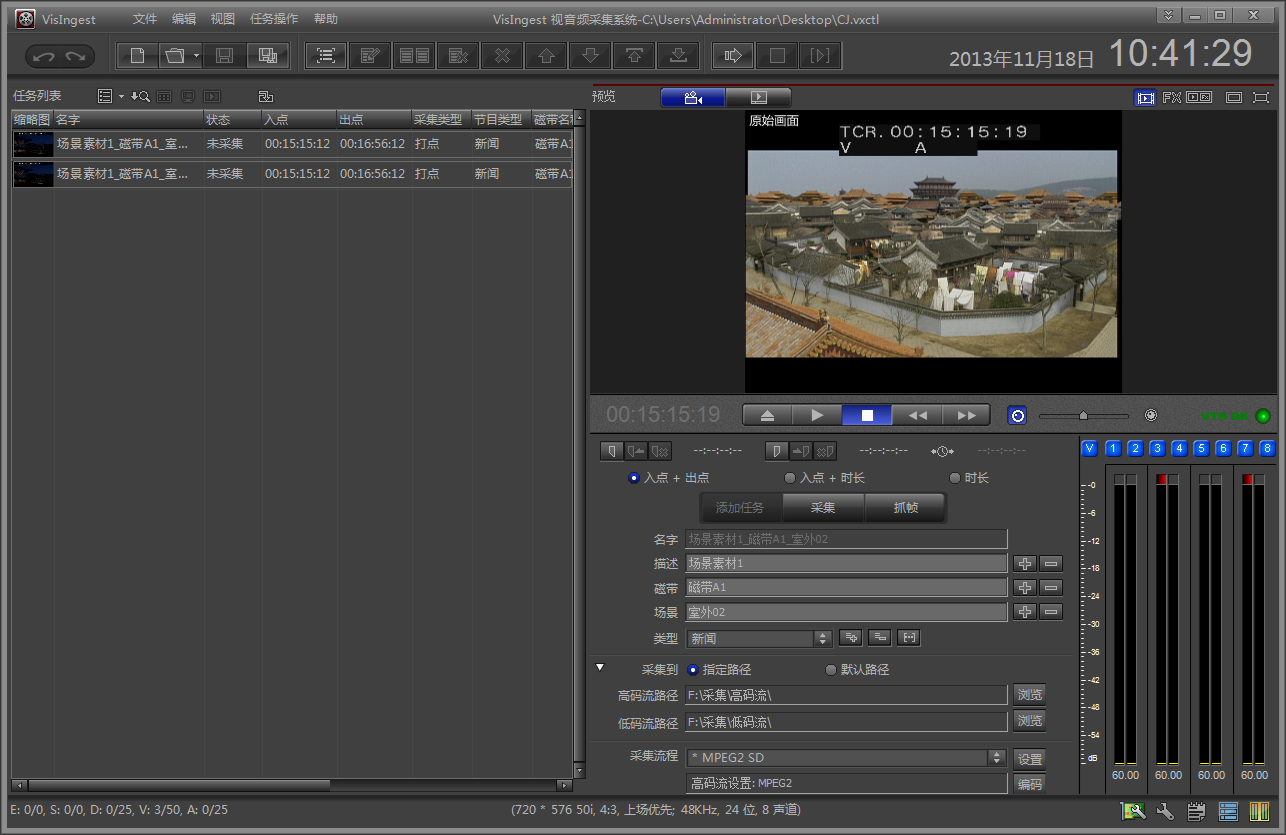Click the New file icon in toolbar
The width and height of the screenshot is (1286, 835).
point(138,56)
